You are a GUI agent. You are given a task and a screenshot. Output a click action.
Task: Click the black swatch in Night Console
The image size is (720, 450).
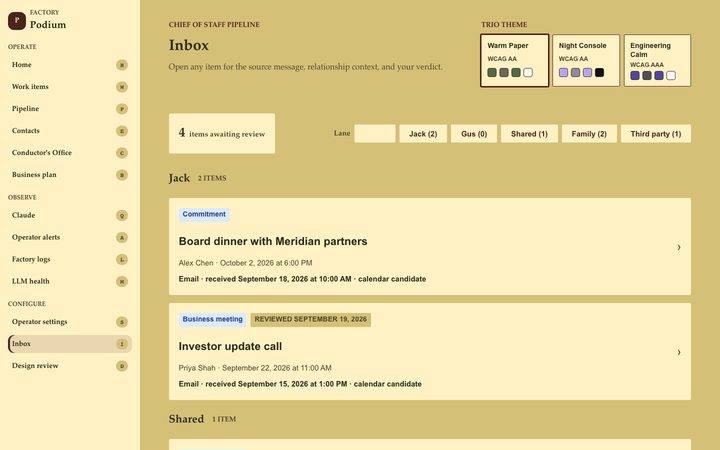(599, 73)
